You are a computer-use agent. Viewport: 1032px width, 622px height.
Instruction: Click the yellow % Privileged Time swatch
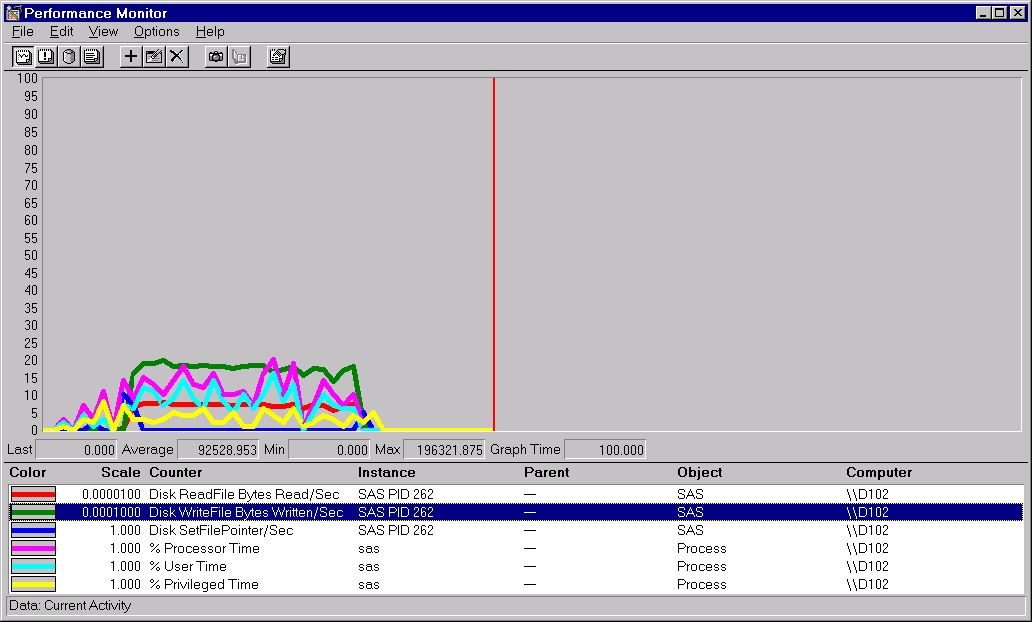tap(33, 584)
